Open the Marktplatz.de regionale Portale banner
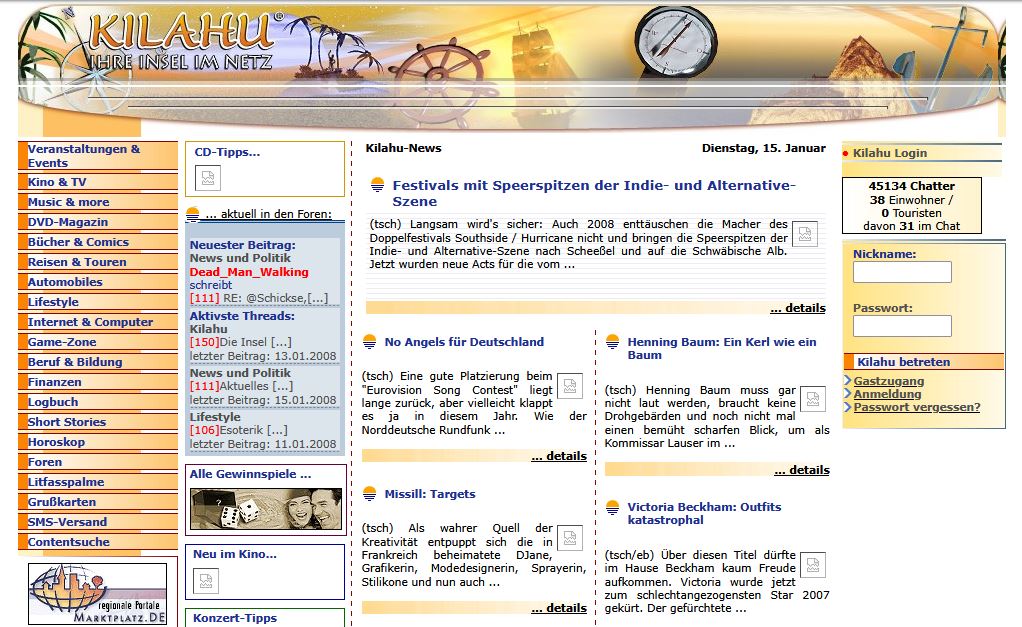 (97, 594)
